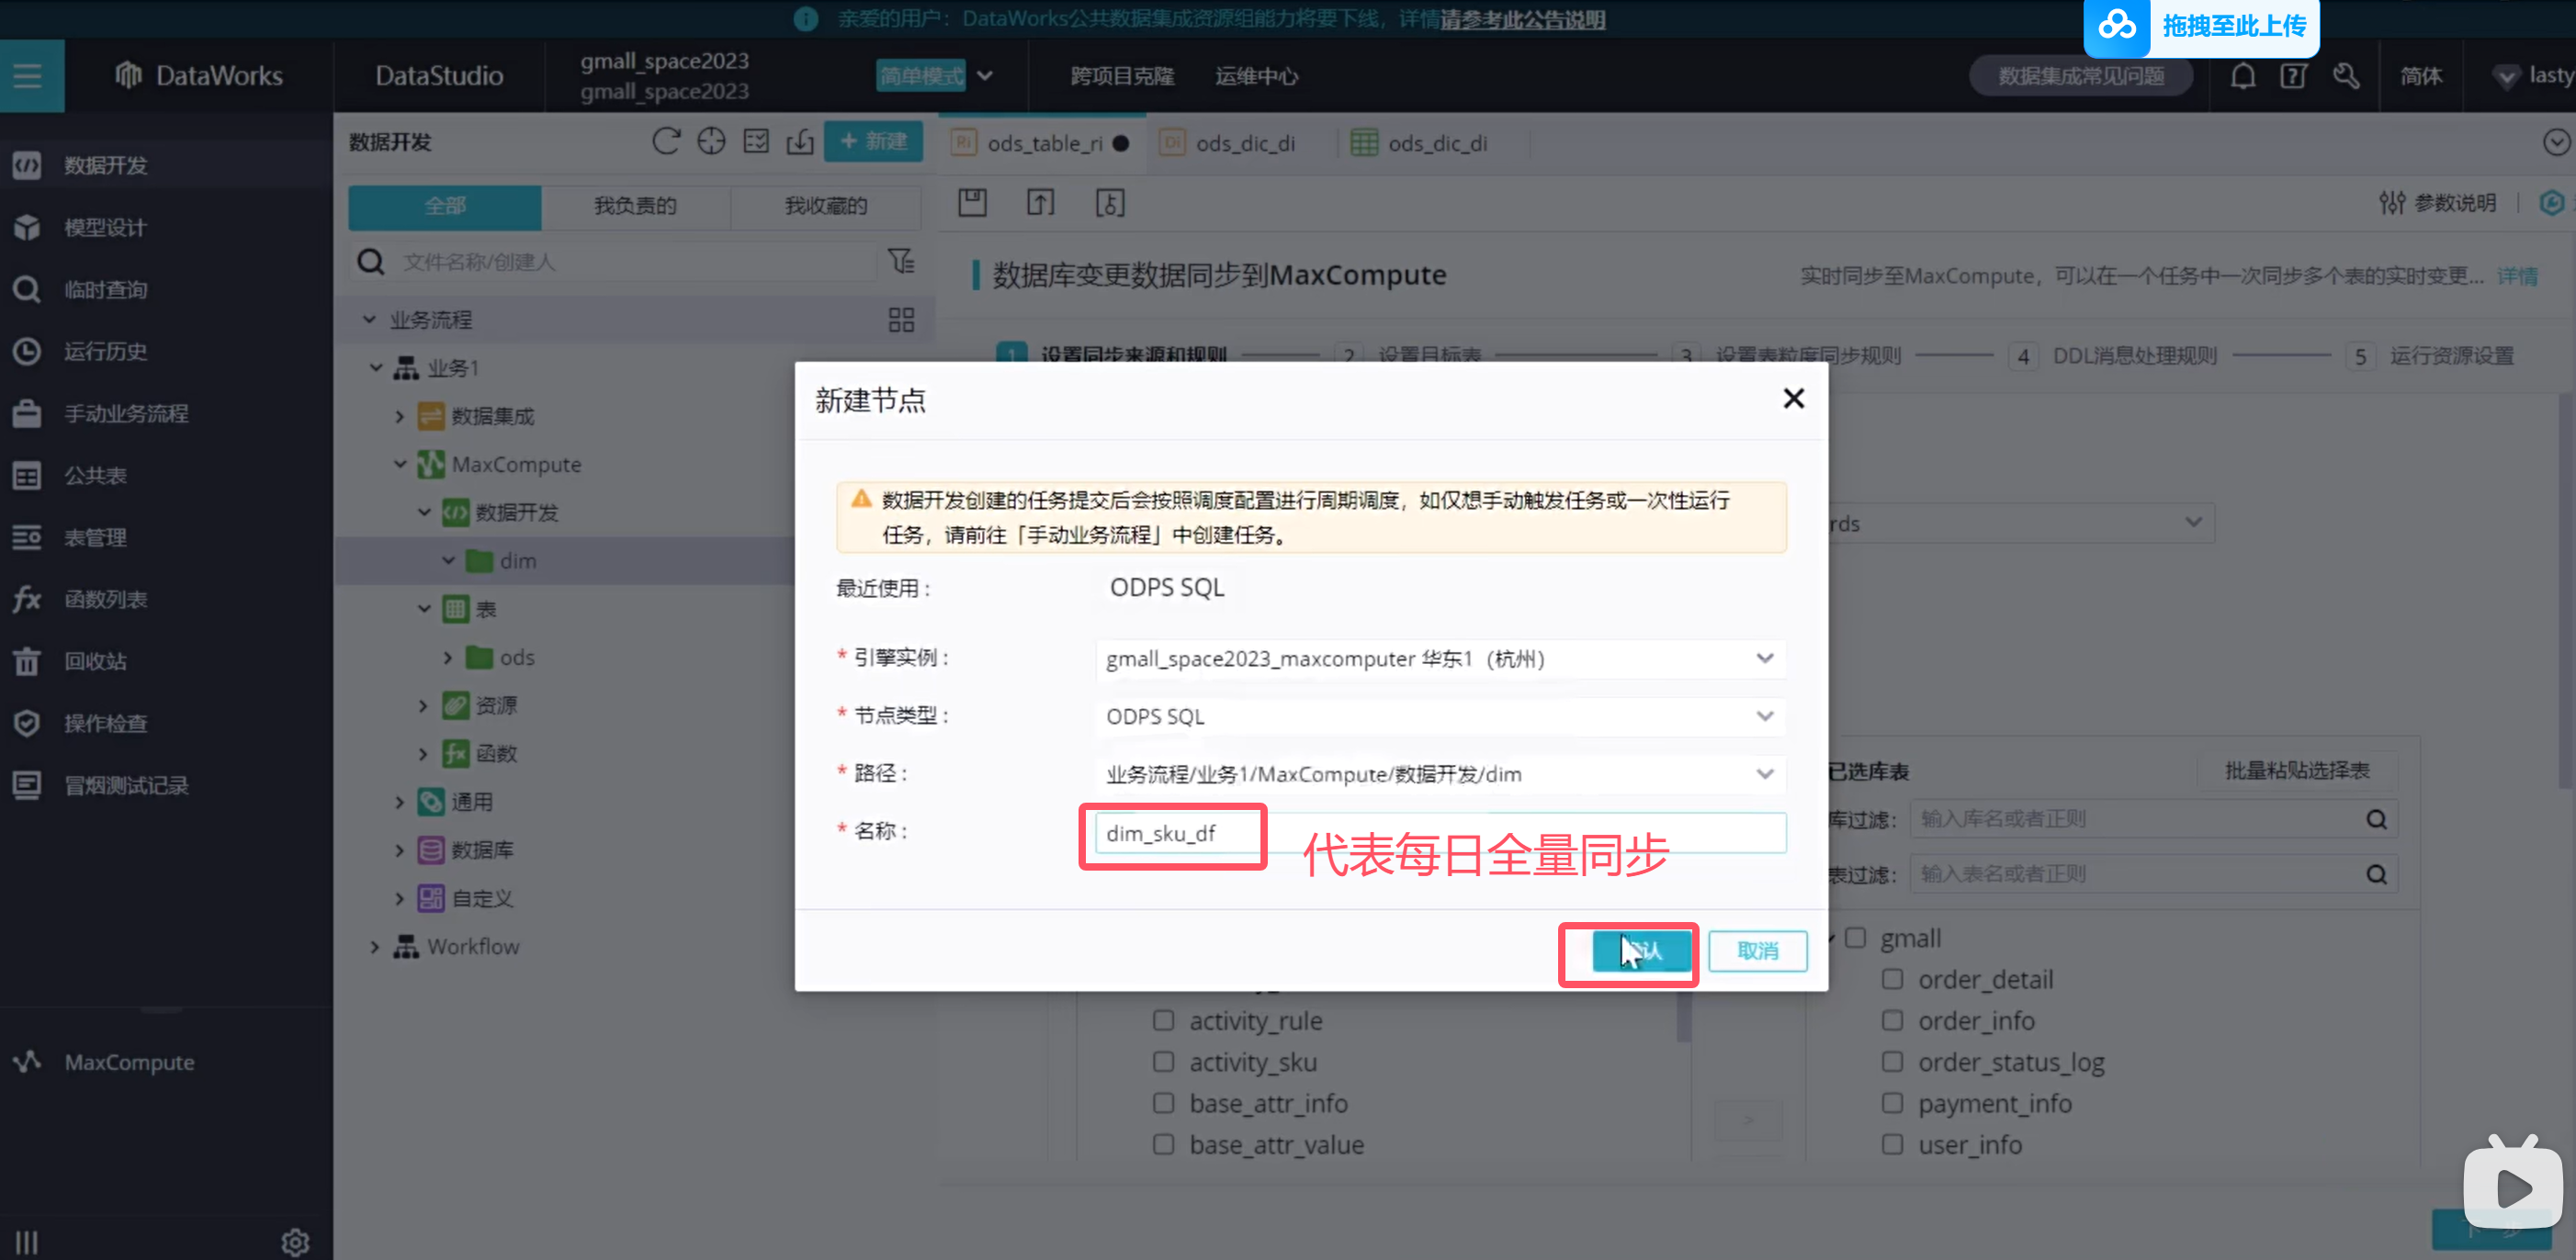
Task: Click the 新建 button
Action: coord(873,141)
